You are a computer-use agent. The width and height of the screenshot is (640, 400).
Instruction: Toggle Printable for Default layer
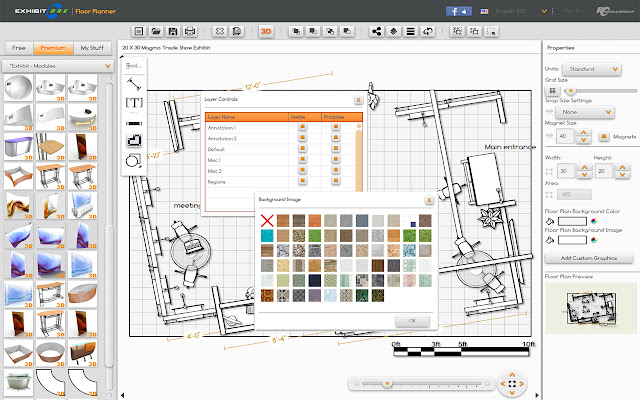336,149
